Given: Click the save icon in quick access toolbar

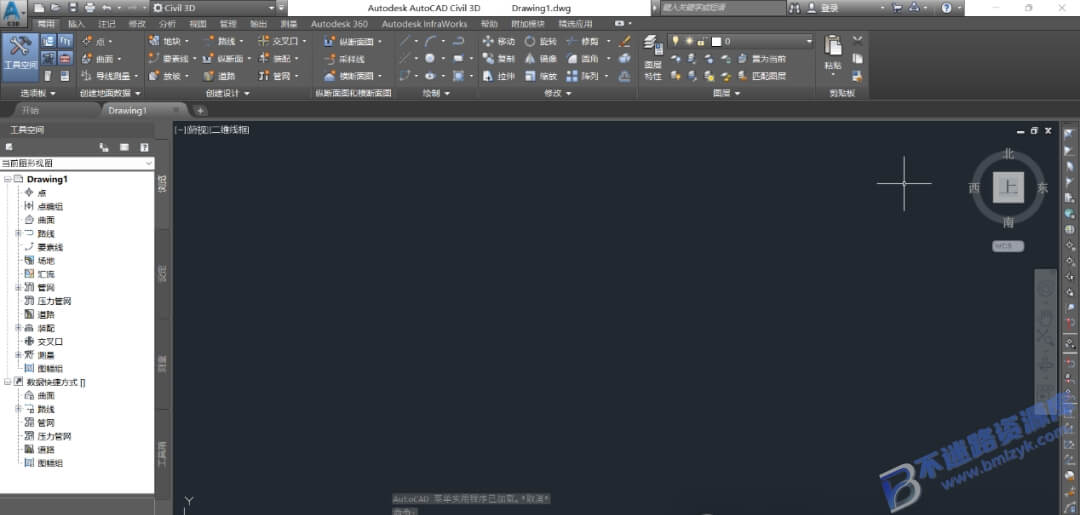Looking at the screenshot, I should pos(72,8).
